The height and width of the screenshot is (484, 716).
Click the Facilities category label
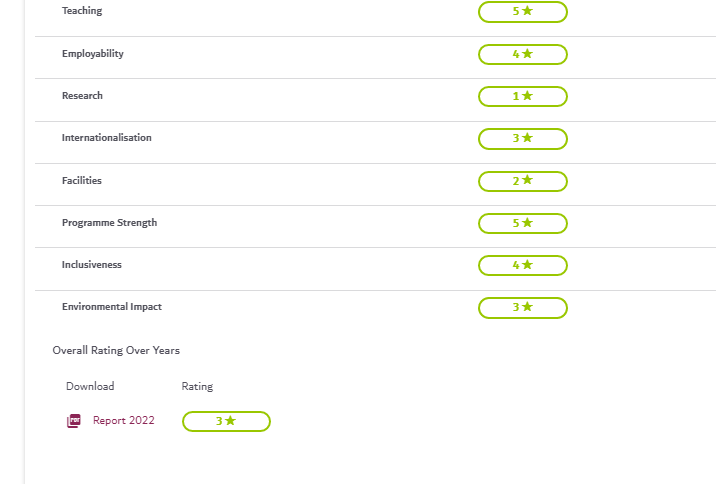click(82, 181)
